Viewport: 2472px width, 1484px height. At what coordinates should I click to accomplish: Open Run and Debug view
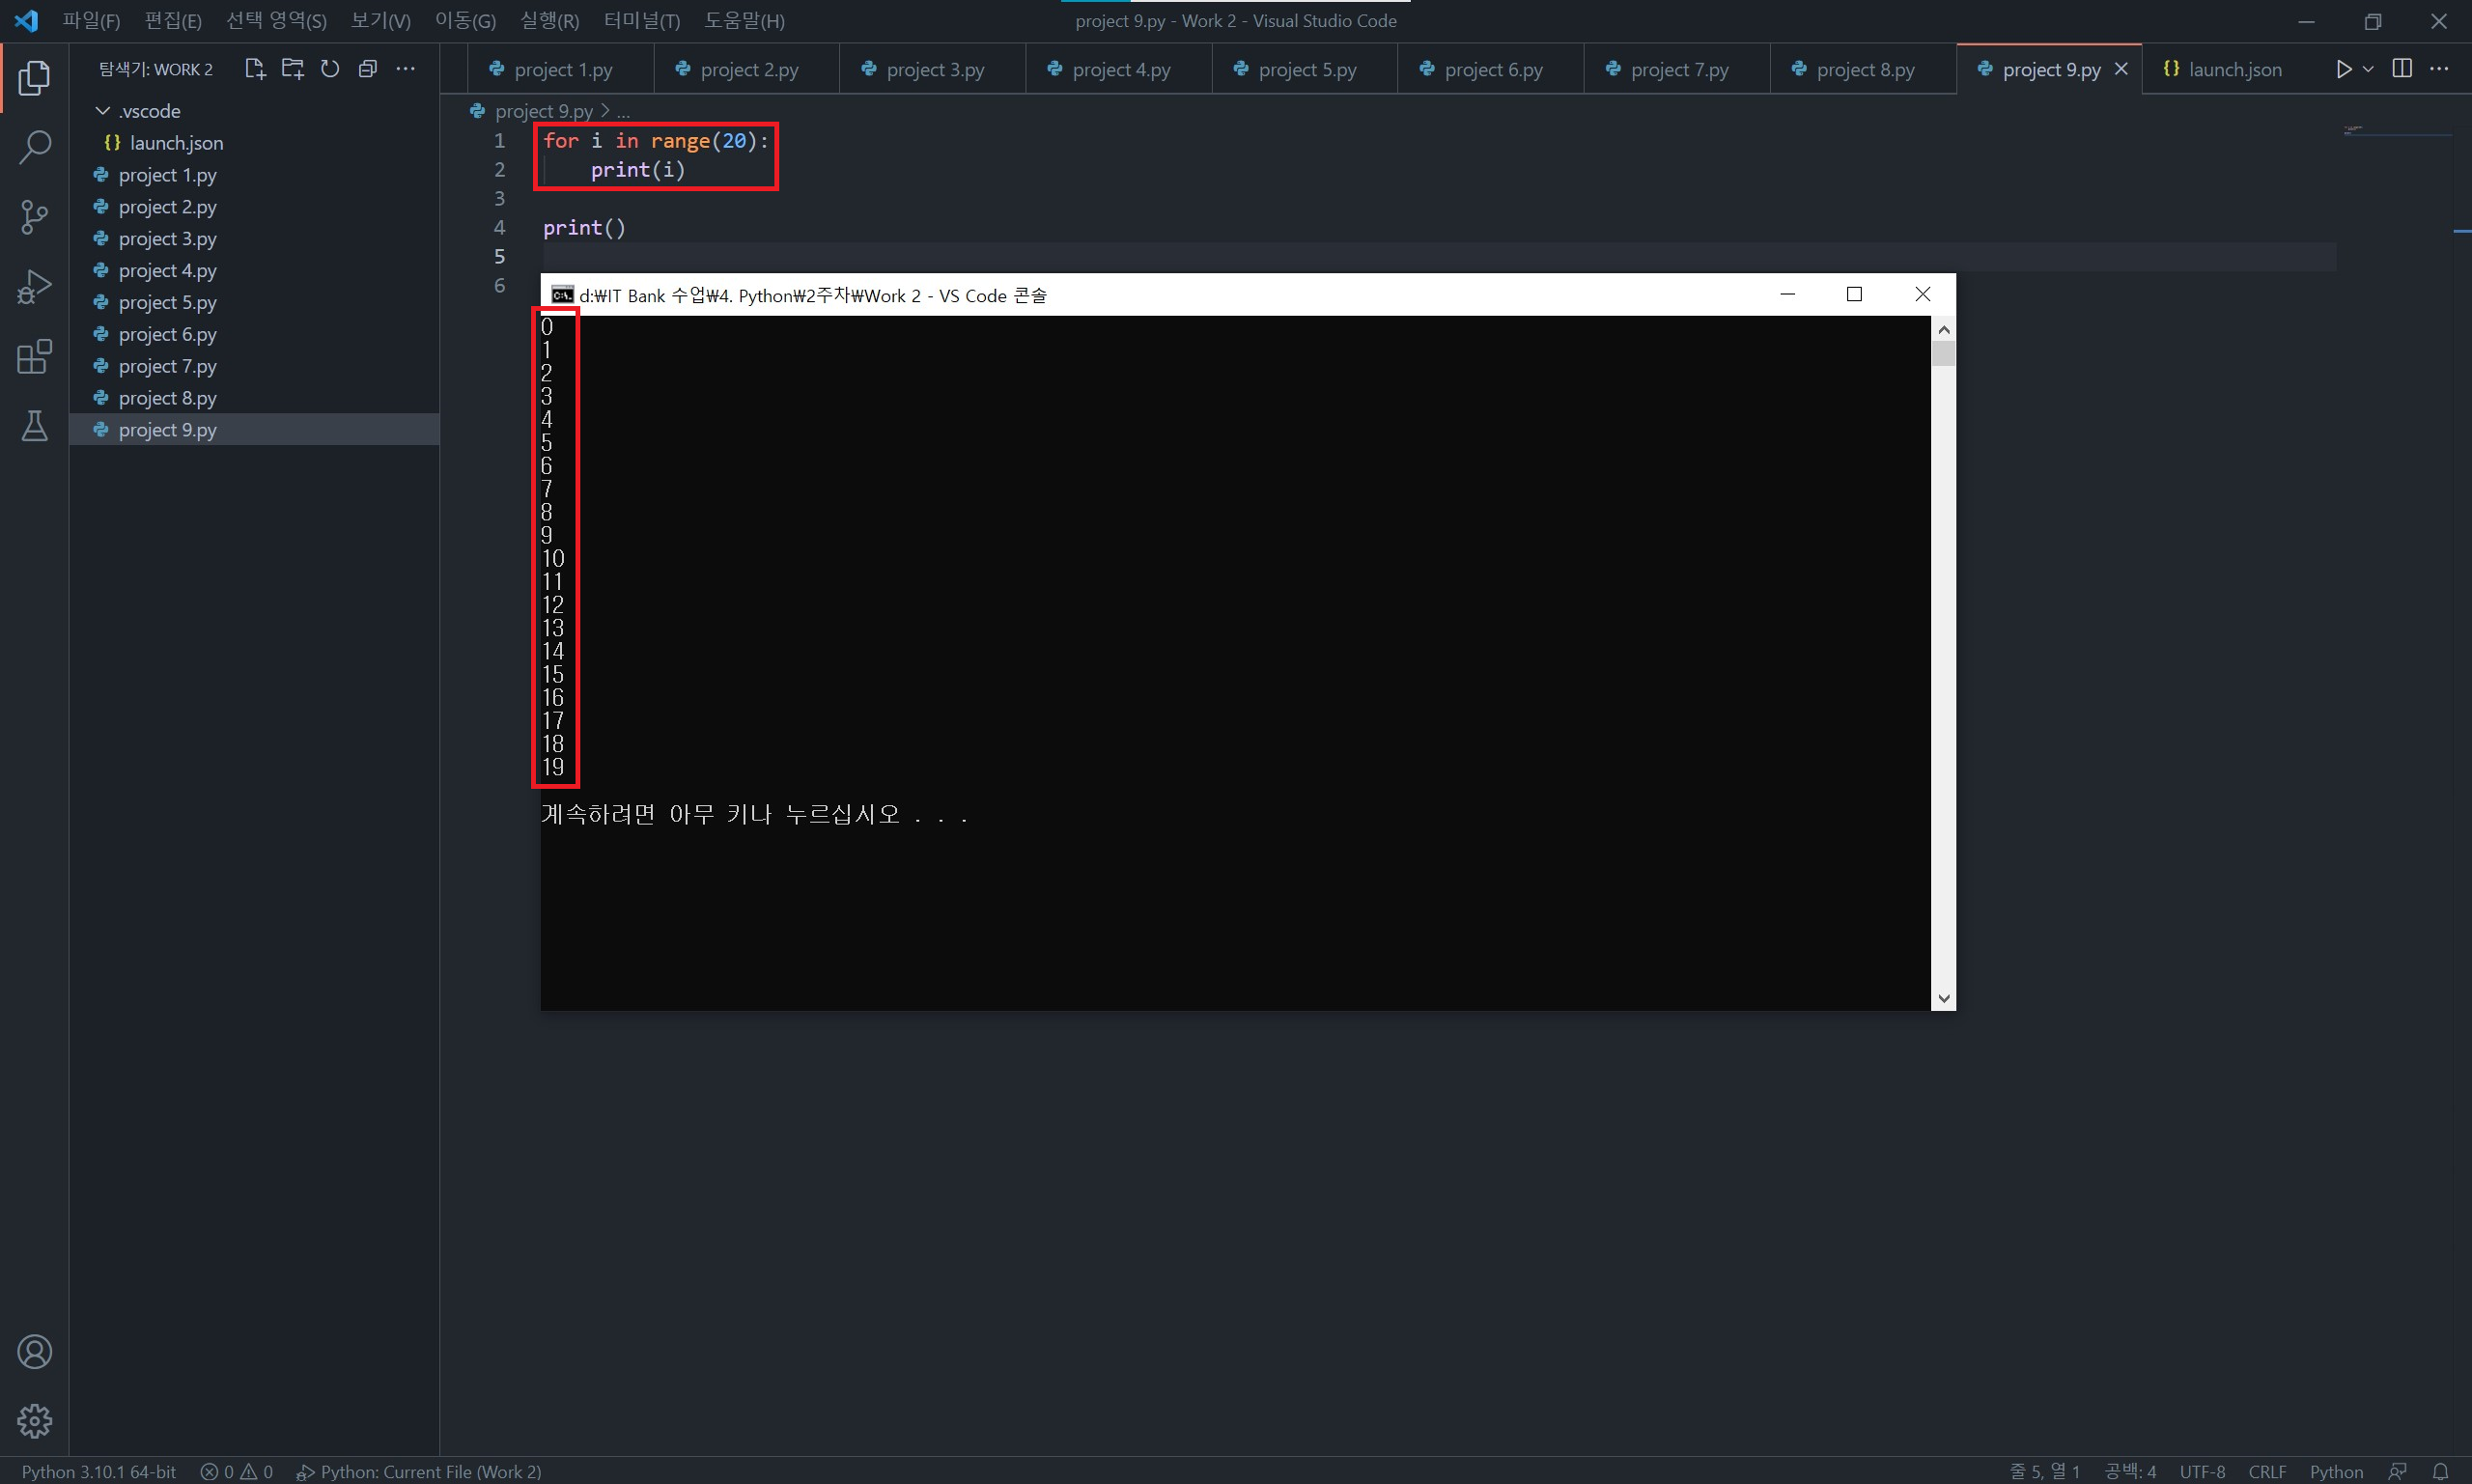tap(34, 287)
